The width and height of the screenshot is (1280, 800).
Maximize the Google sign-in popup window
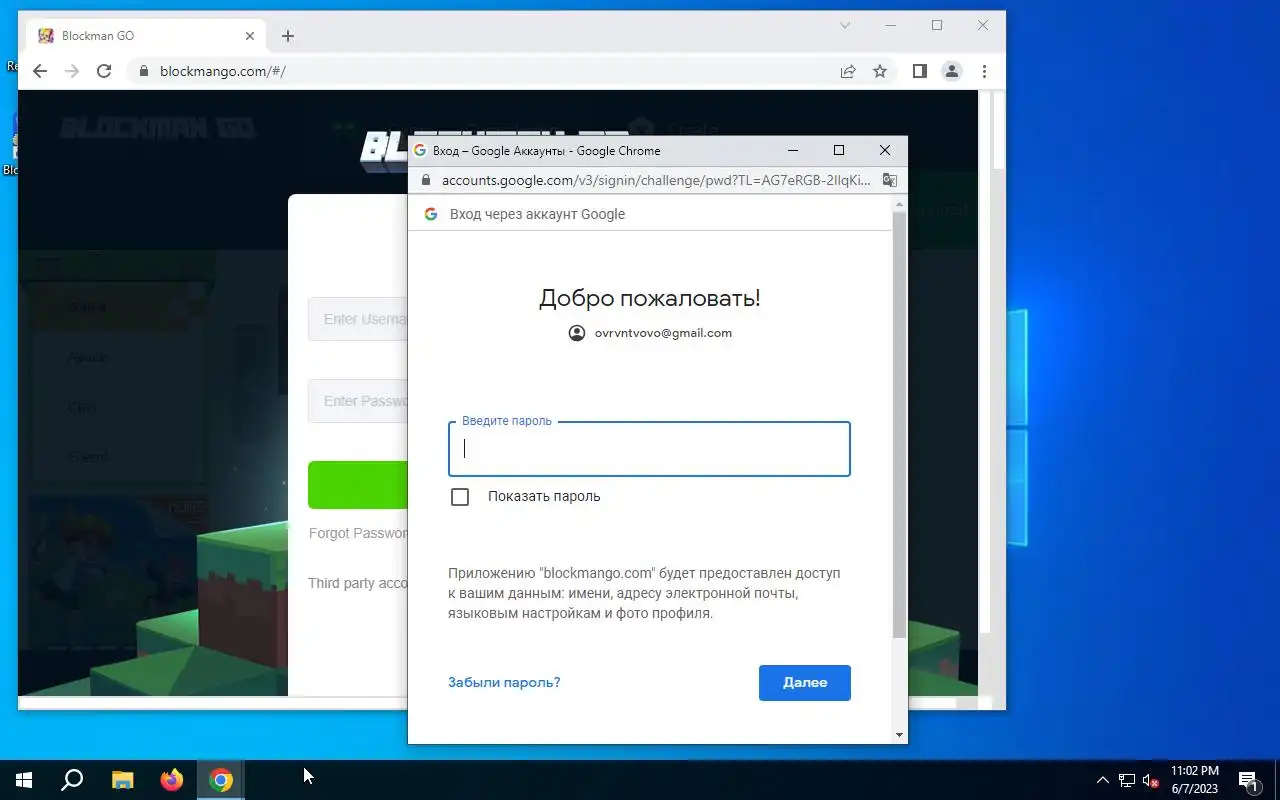click(x=839, y=151)
